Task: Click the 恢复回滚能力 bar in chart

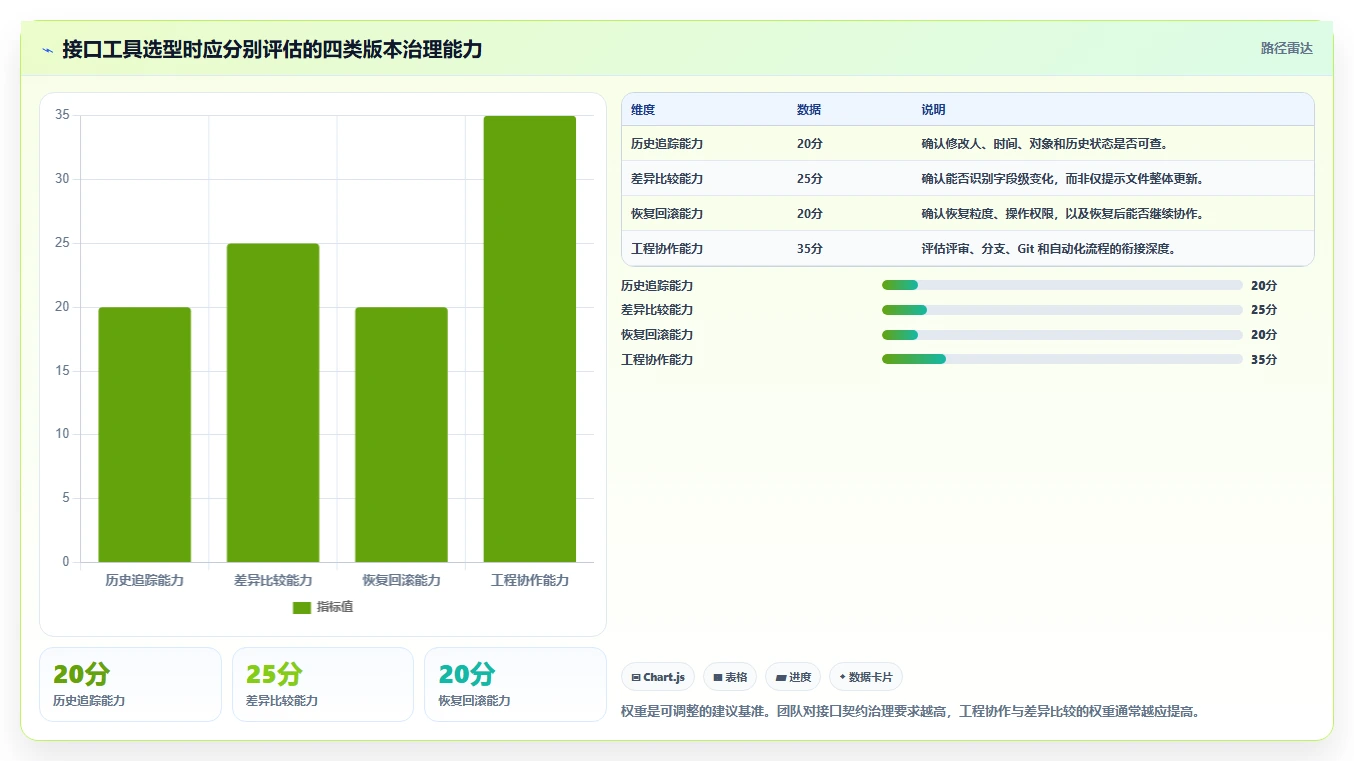Action: [401, 434]
